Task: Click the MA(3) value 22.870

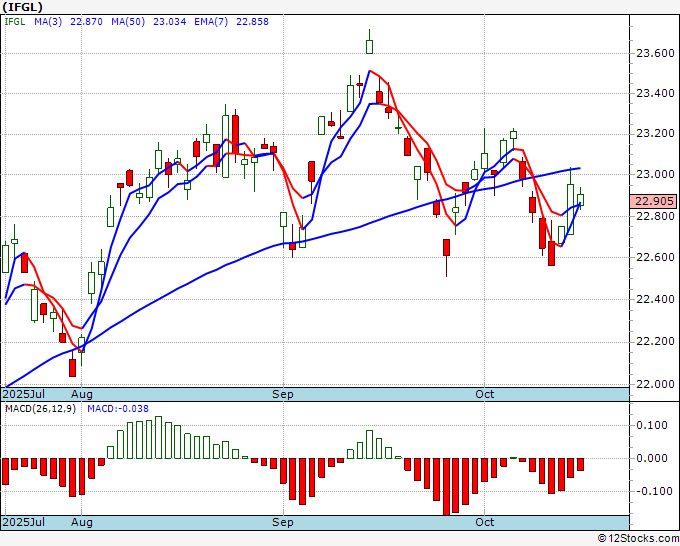Action: pos(86,21)
